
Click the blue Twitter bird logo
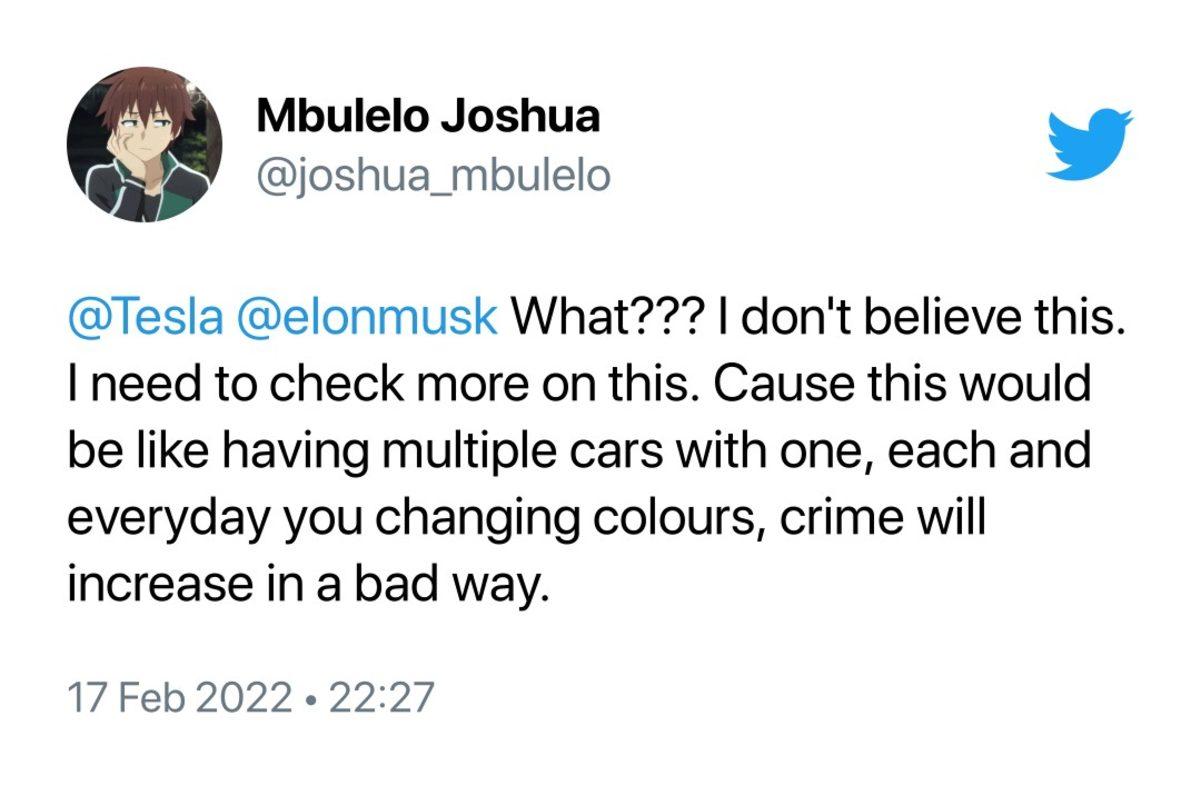(1090, 145)
